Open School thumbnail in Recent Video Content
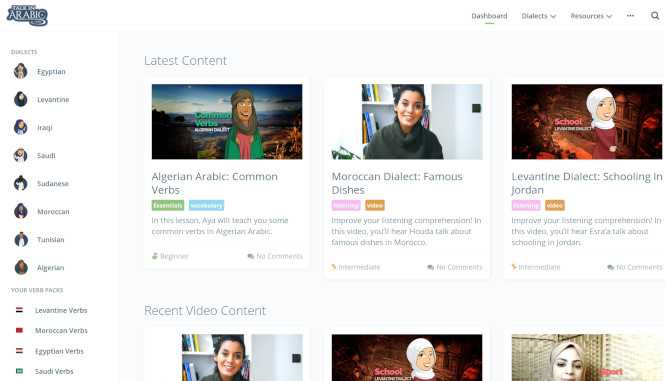665x381 pixels. (407, 357)
